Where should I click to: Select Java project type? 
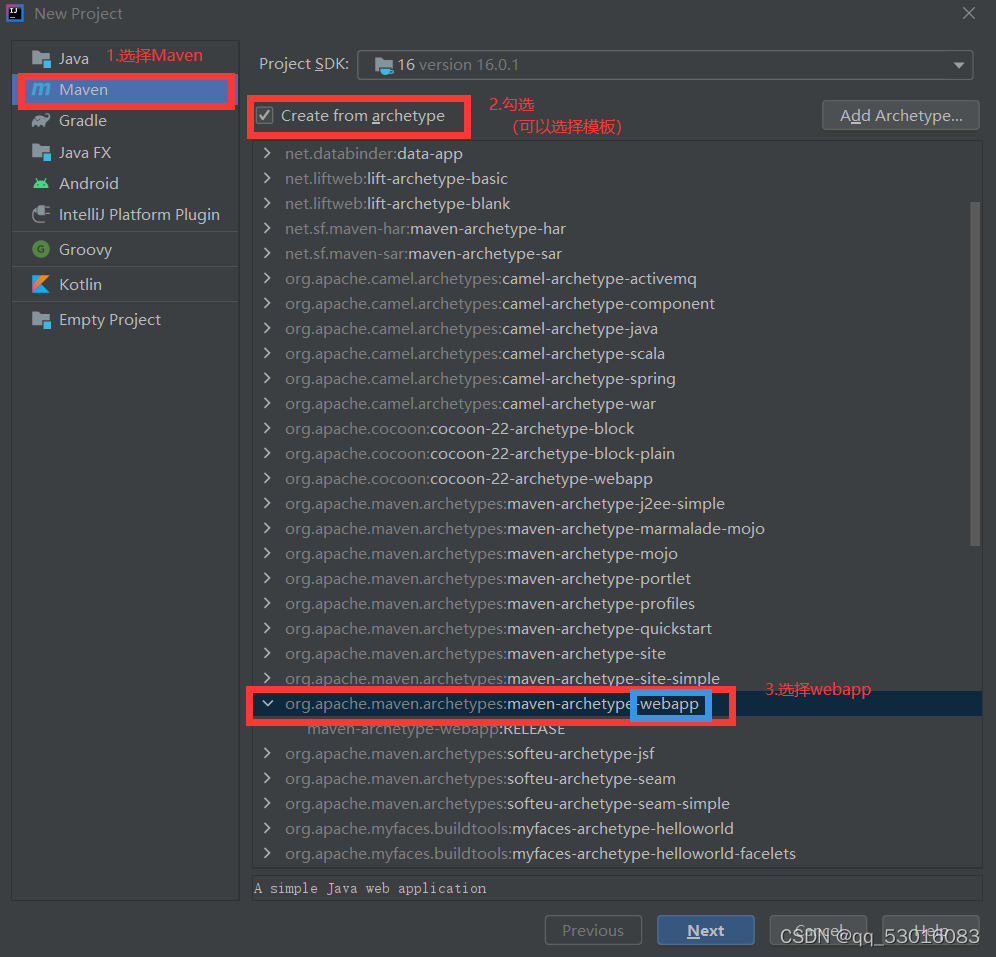coord(125,58)
